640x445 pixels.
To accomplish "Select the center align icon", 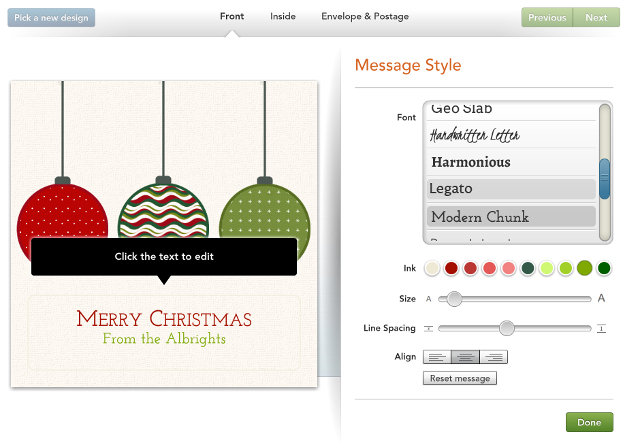I will click(x=465, y=357).
